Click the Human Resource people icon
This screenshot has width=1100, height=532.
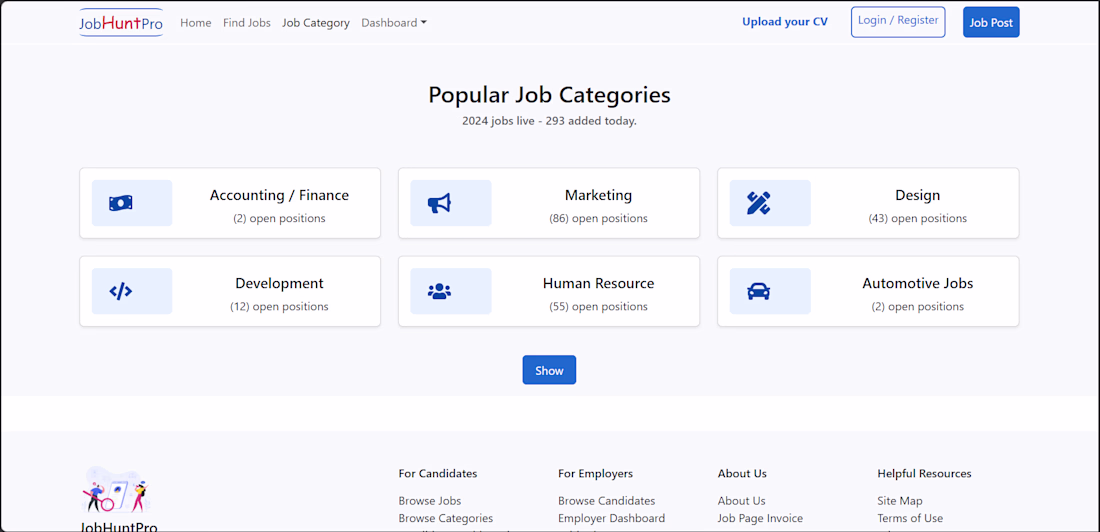439,291
